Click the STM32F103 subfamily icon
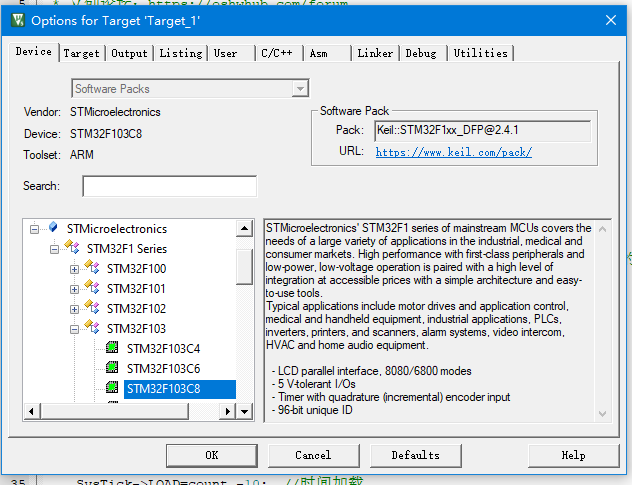Image resolution: width=632 pixels, height=485 pixels. click(92, 327)
